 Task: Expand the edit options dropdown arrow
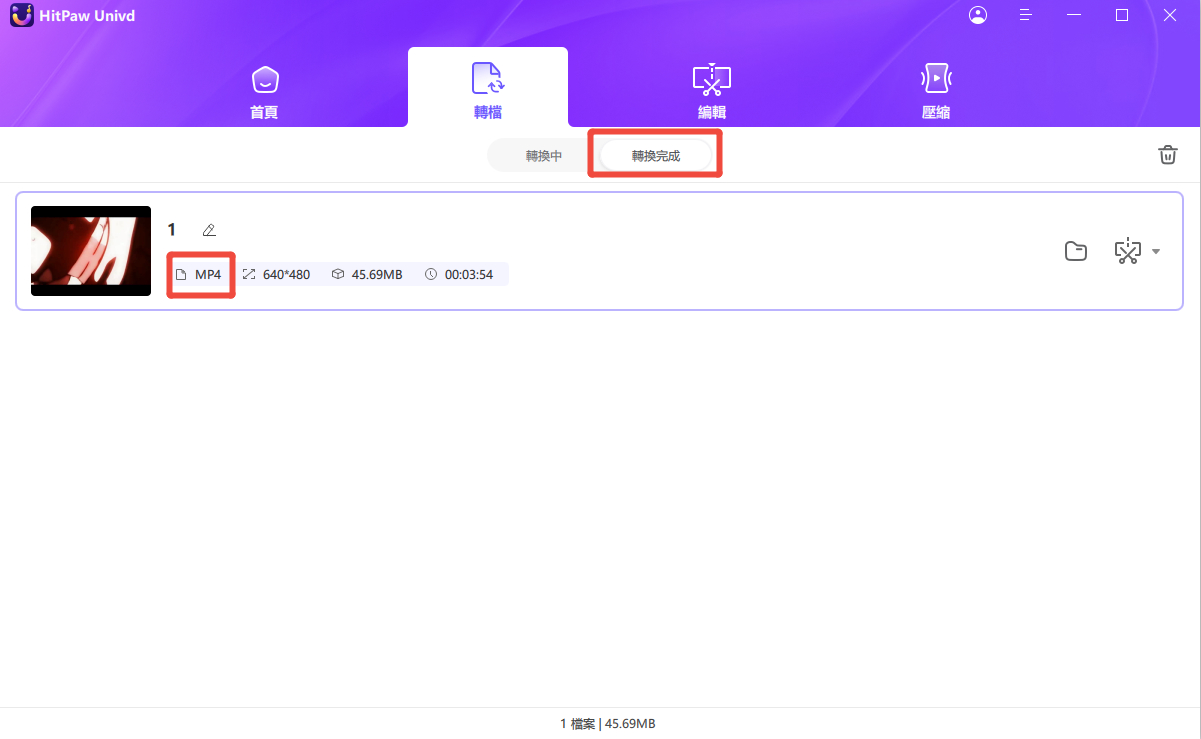1156,252
